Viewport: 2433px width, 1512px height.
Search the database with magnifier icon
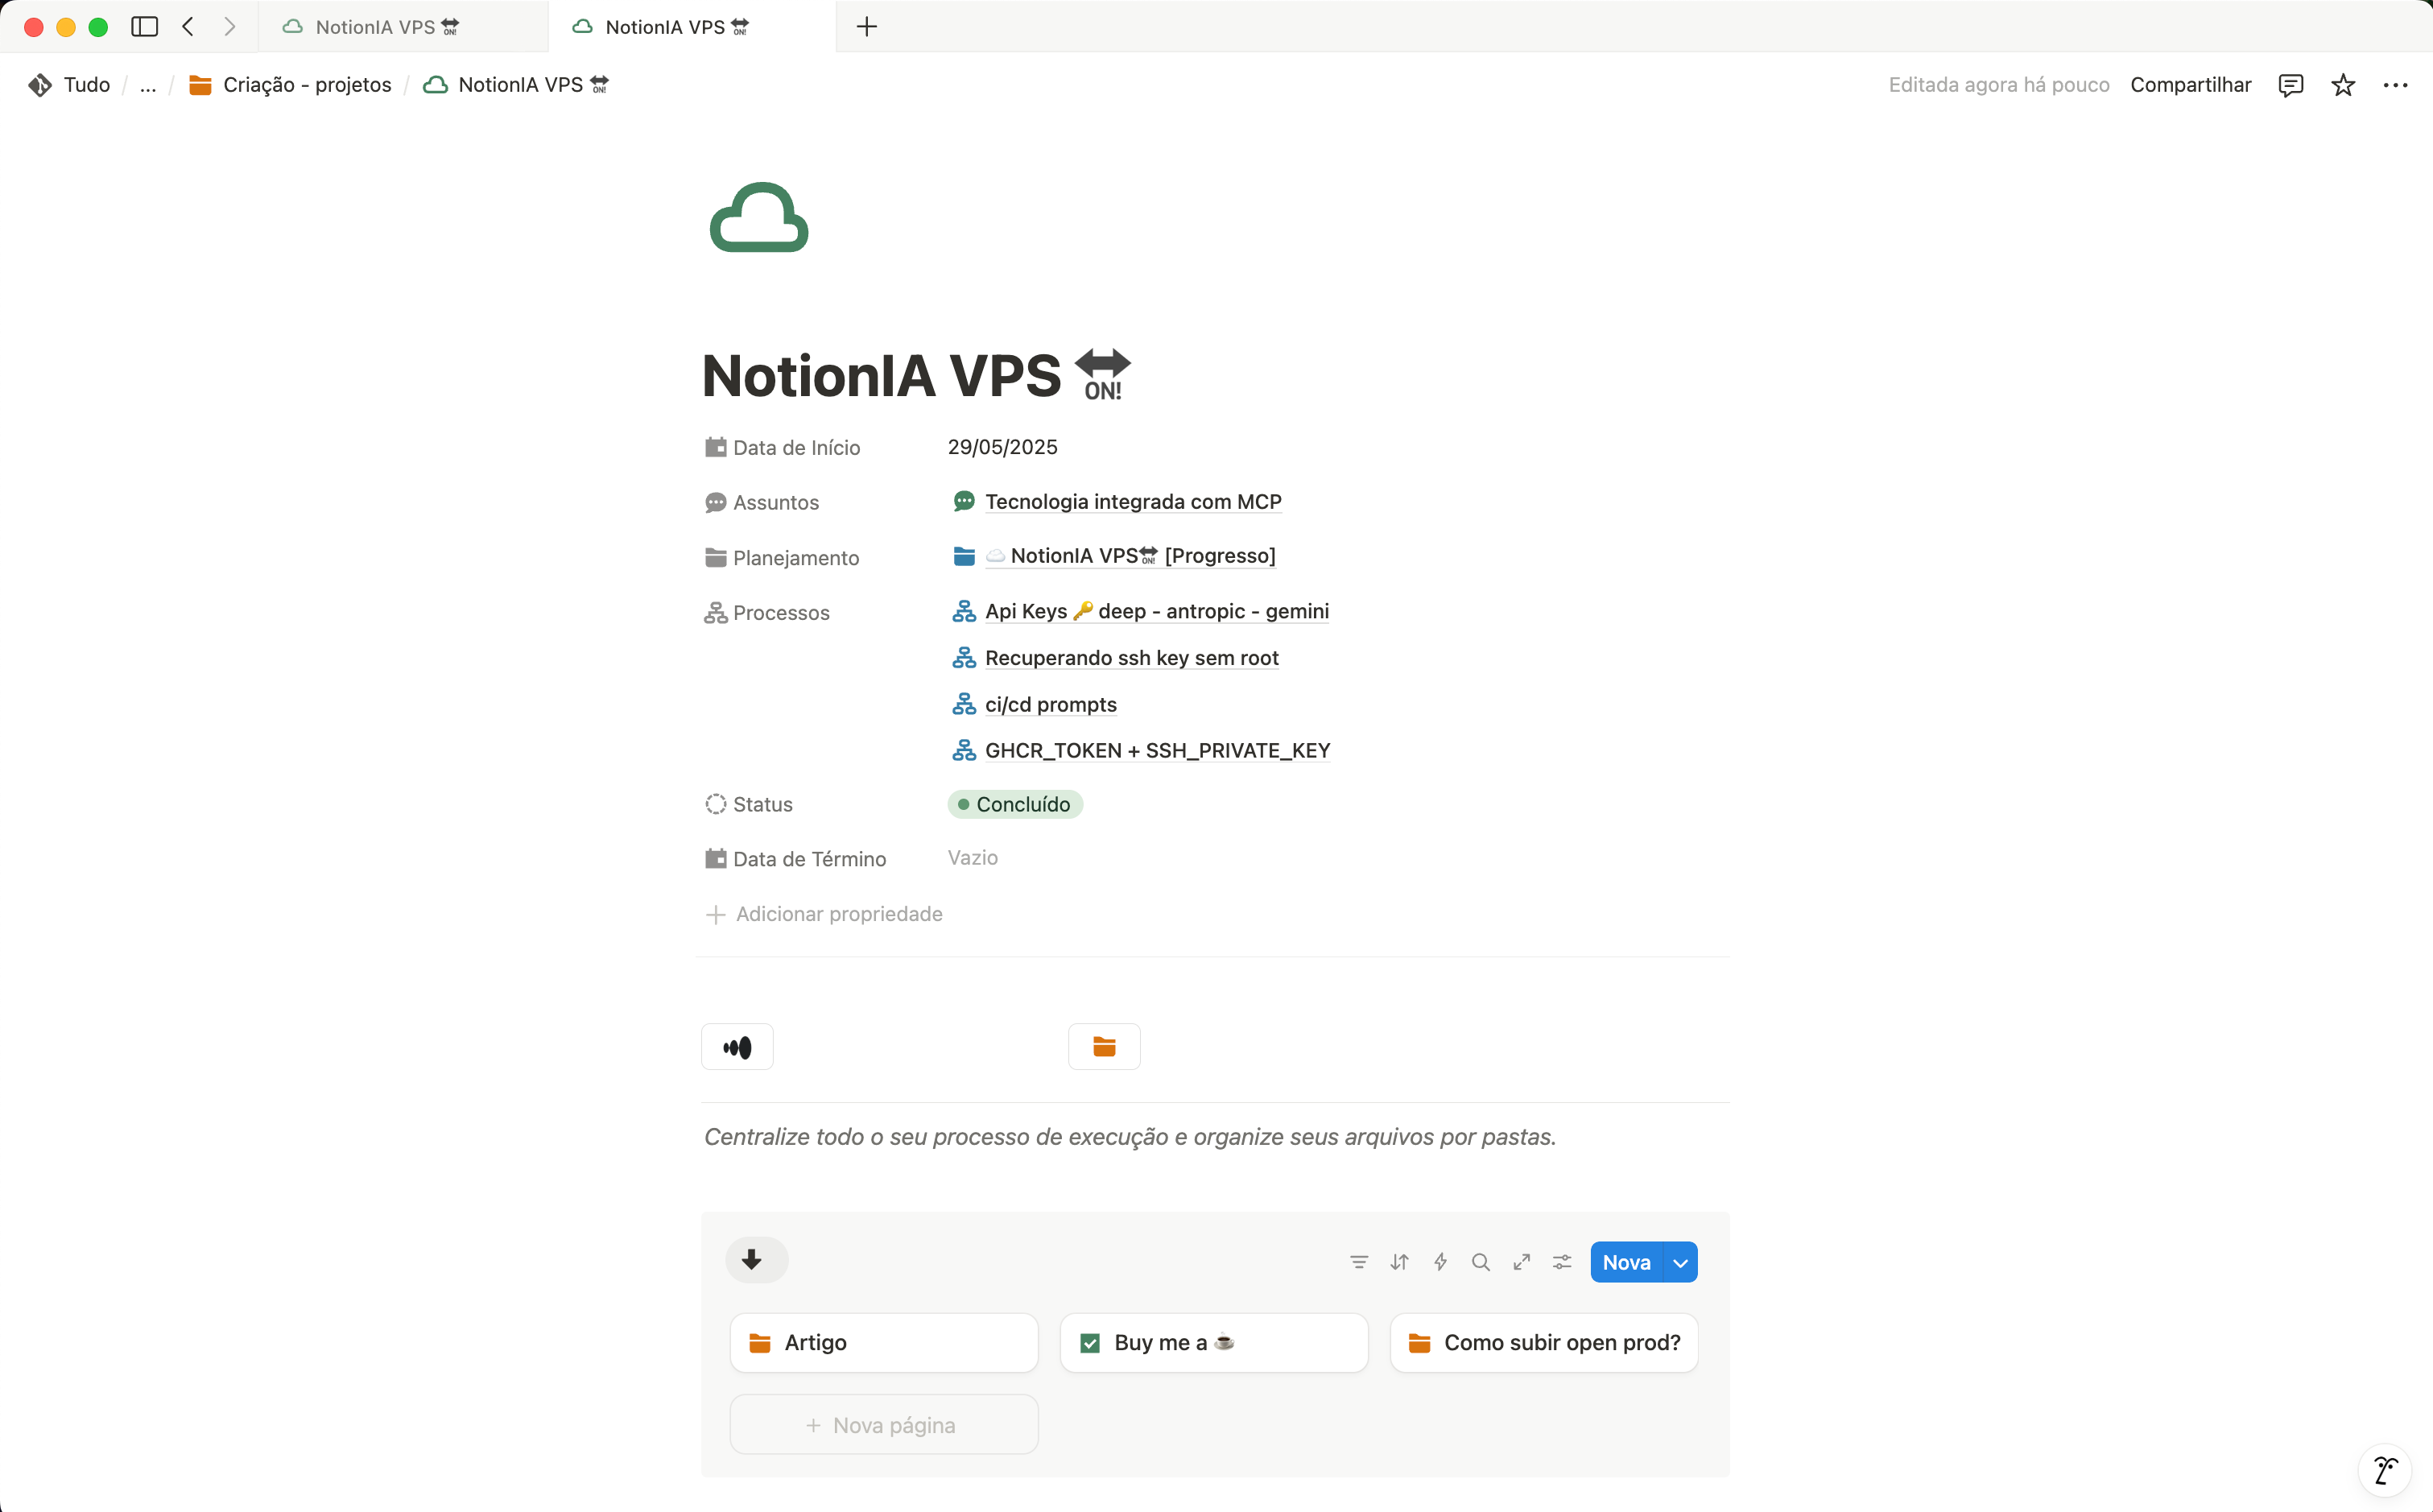coord(1481,1262)
